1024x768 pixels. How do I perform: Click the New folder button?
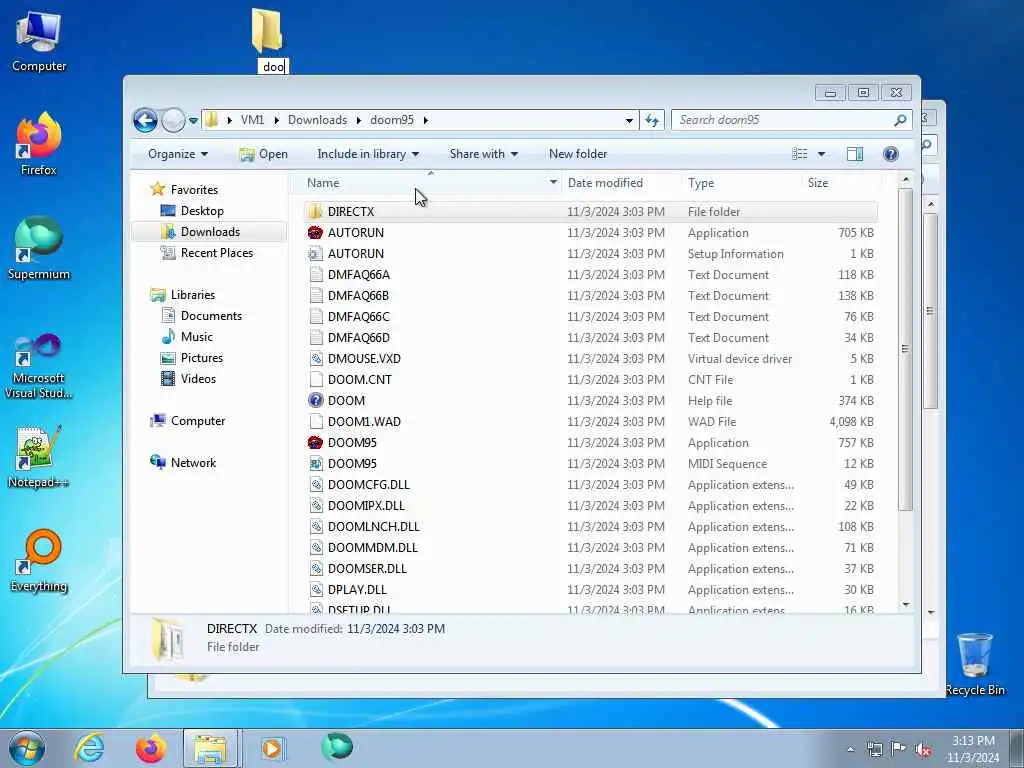[578, 154]
